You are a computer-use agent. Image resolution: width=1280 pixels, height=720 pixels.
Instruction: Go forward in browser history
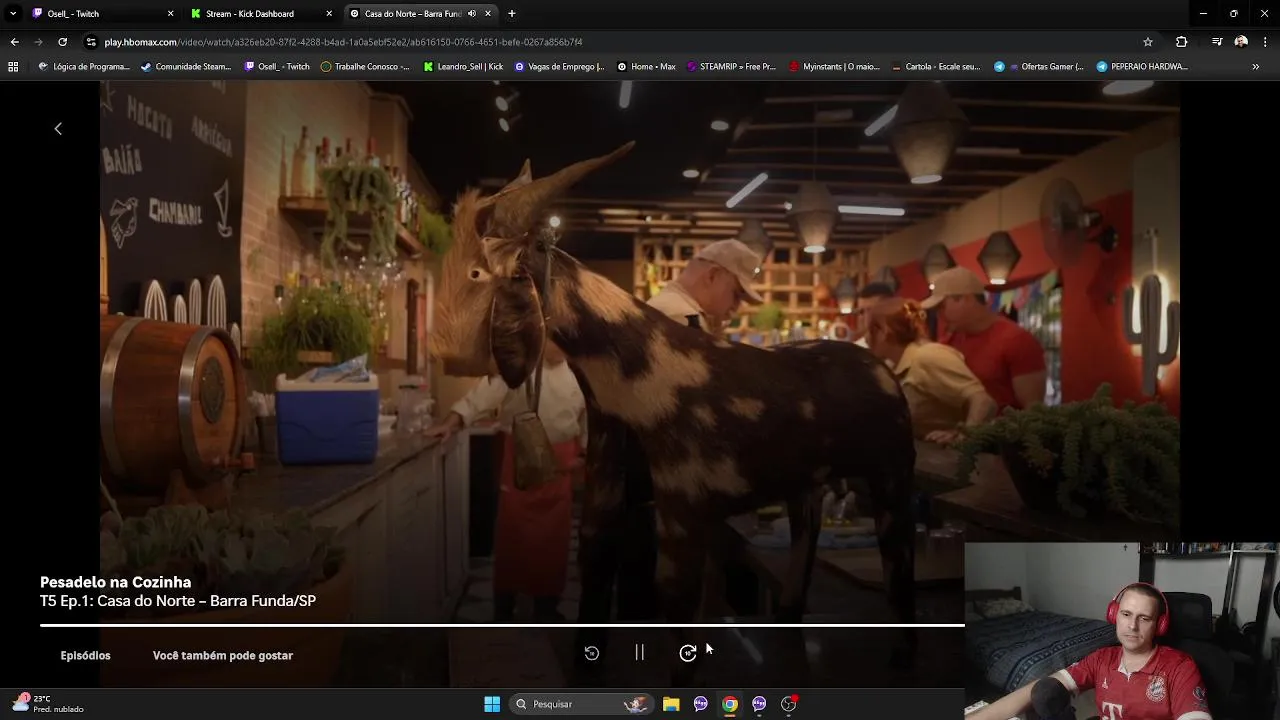pyautogui.click(x=38, y=42)
